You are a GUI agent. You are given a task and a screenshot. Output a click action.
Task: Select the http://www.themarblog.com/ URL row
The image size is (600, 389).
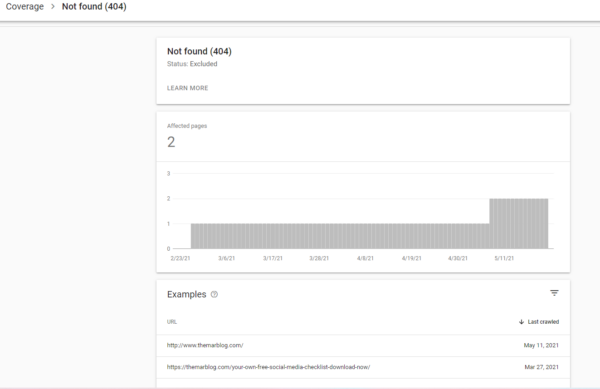point(363,345)
